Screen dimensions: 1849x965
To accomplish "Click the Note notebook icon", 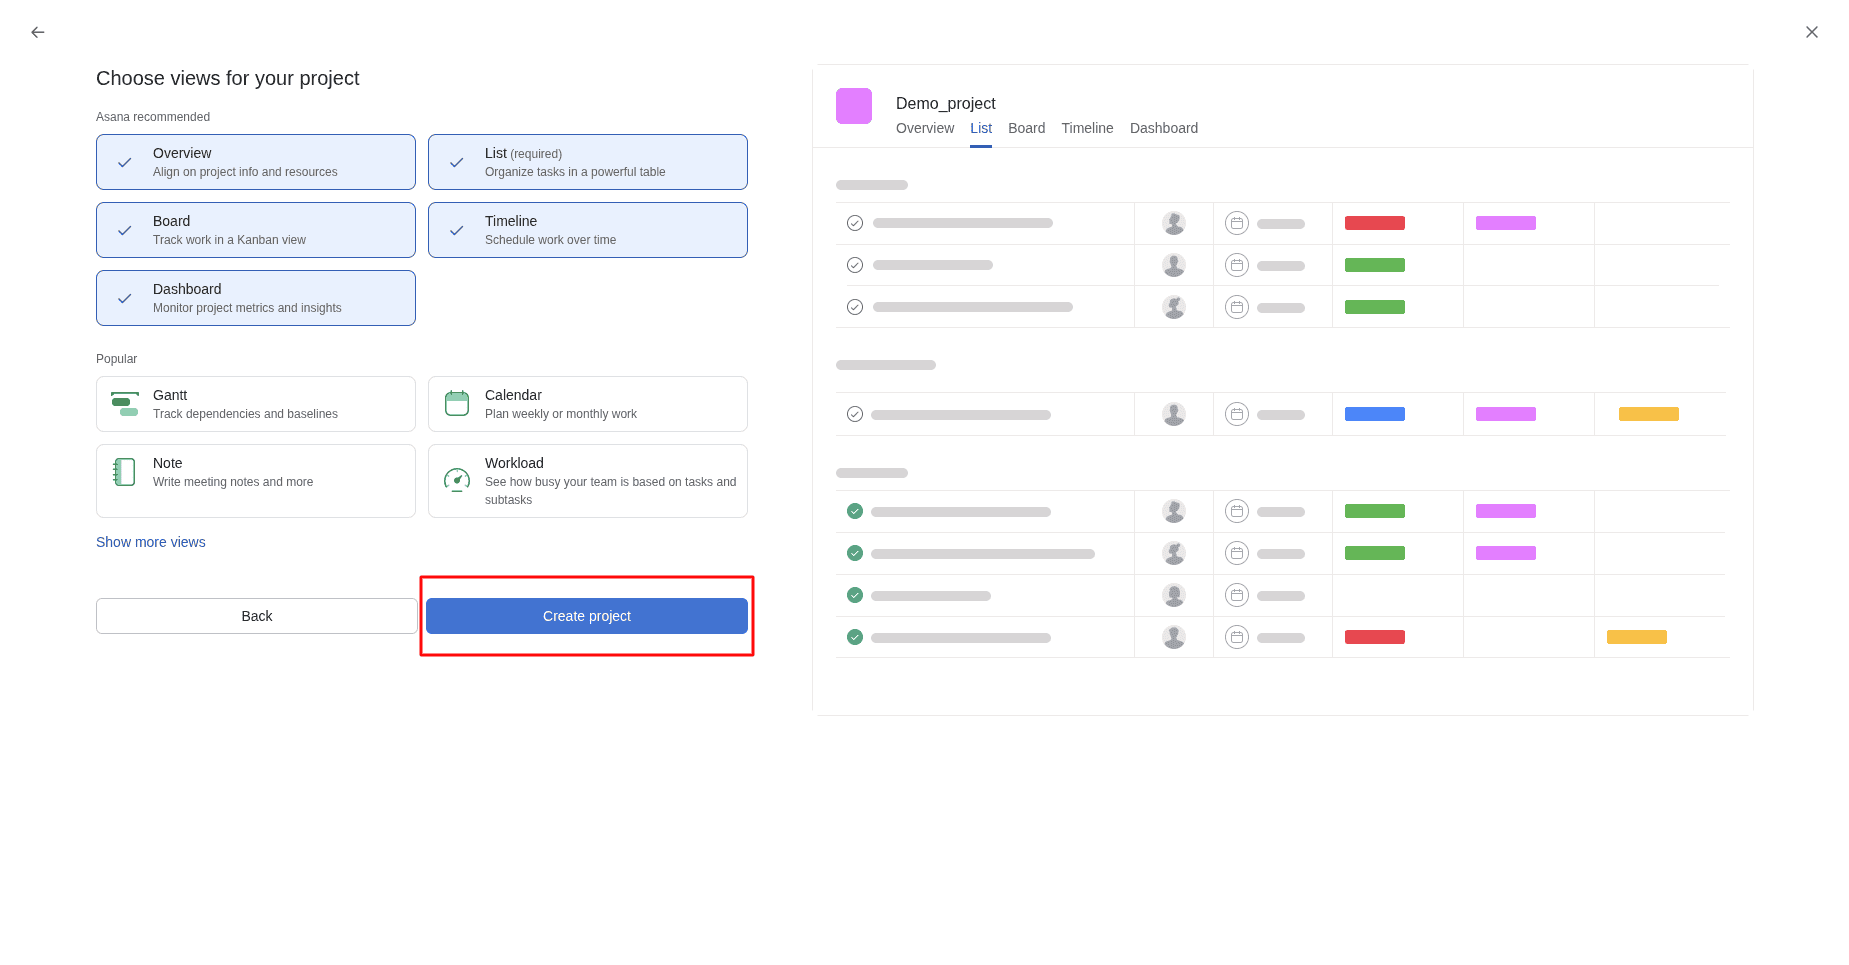I will [125, 472].
